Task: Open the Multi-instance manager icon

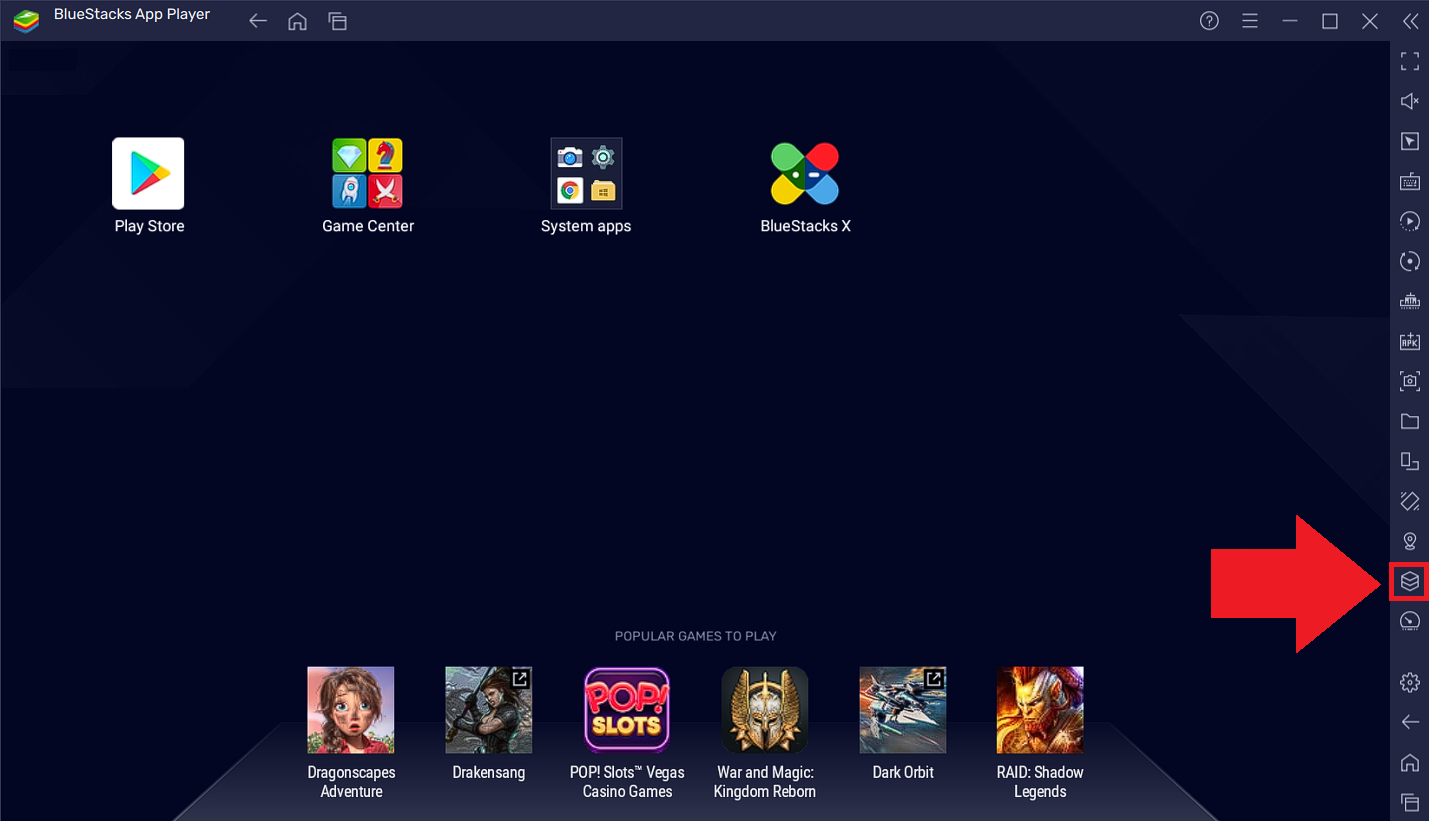Action: (x=1410, y=581)
